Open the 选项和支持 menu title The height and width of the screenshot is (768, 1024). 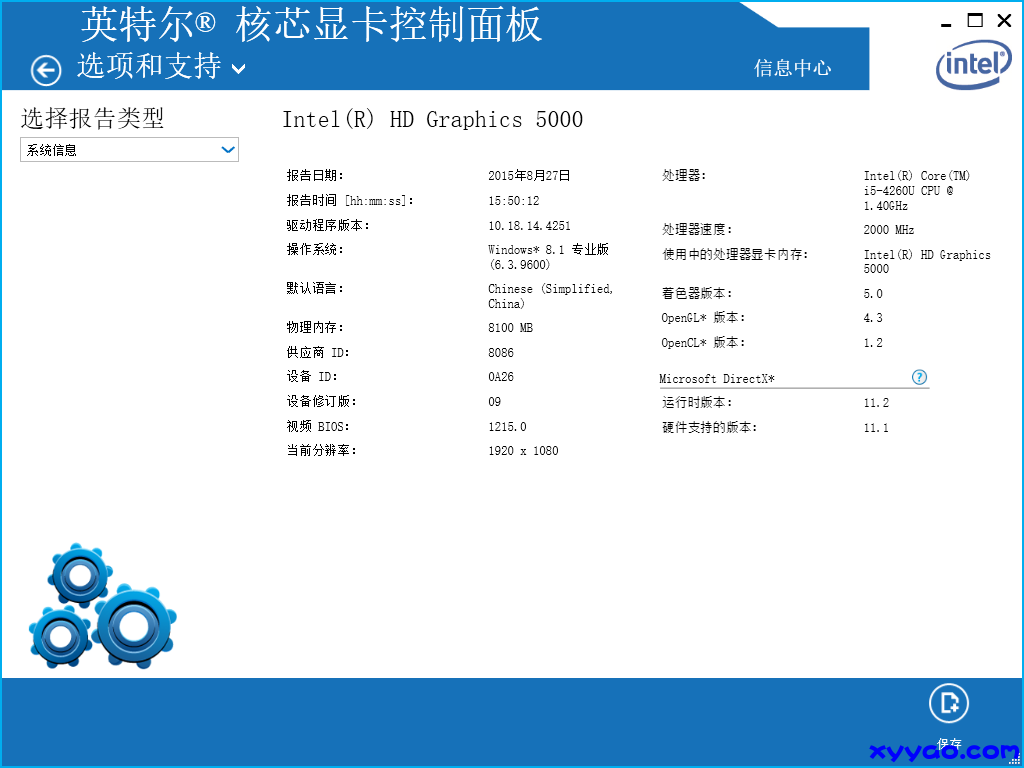coord(149,67)
